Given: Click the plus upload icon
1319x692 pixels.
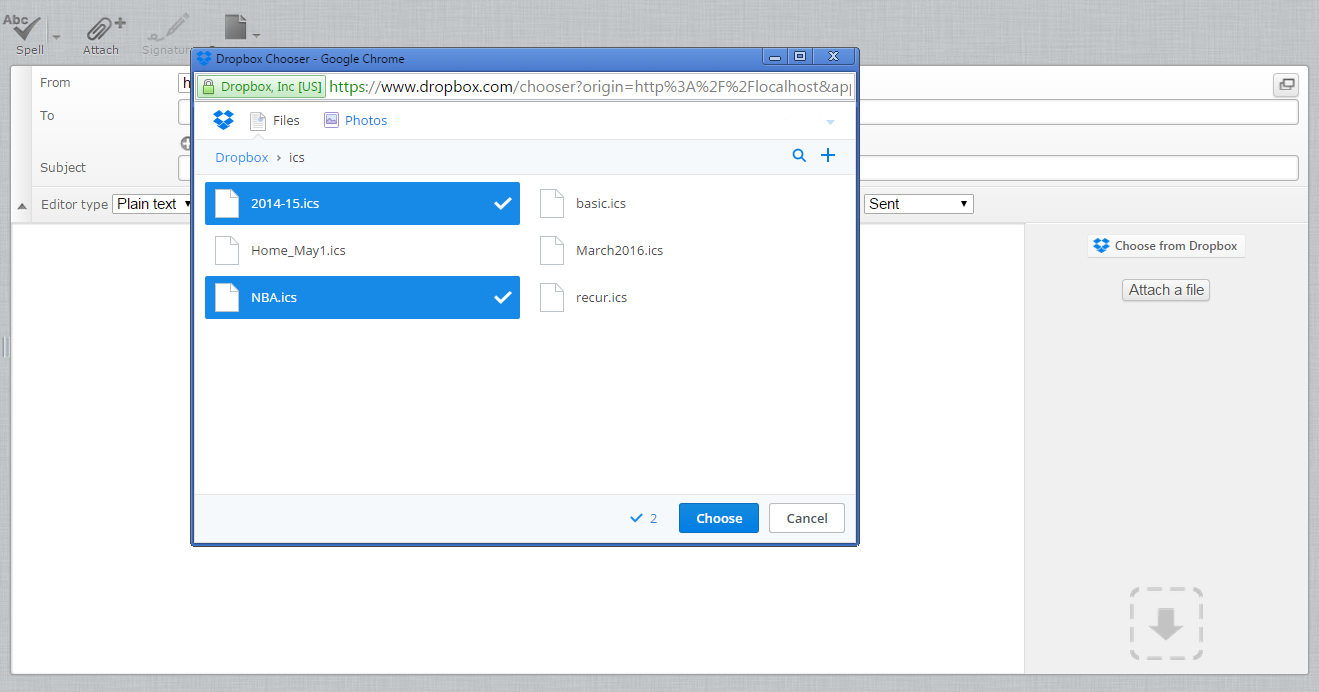Looking at the screenshot, I should 828,155.
